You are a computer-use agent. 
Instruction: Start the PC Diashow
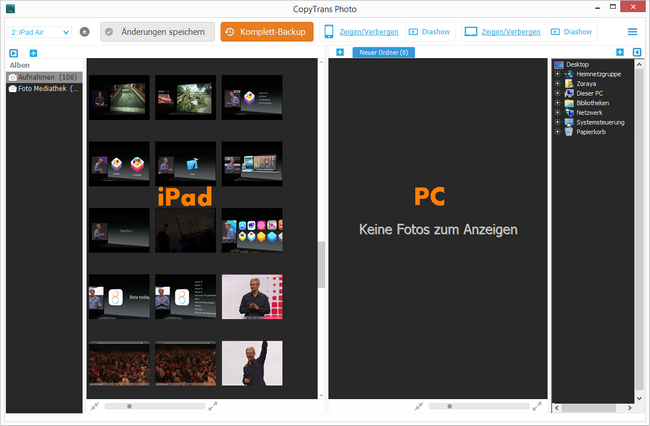(x=571, y=31)
